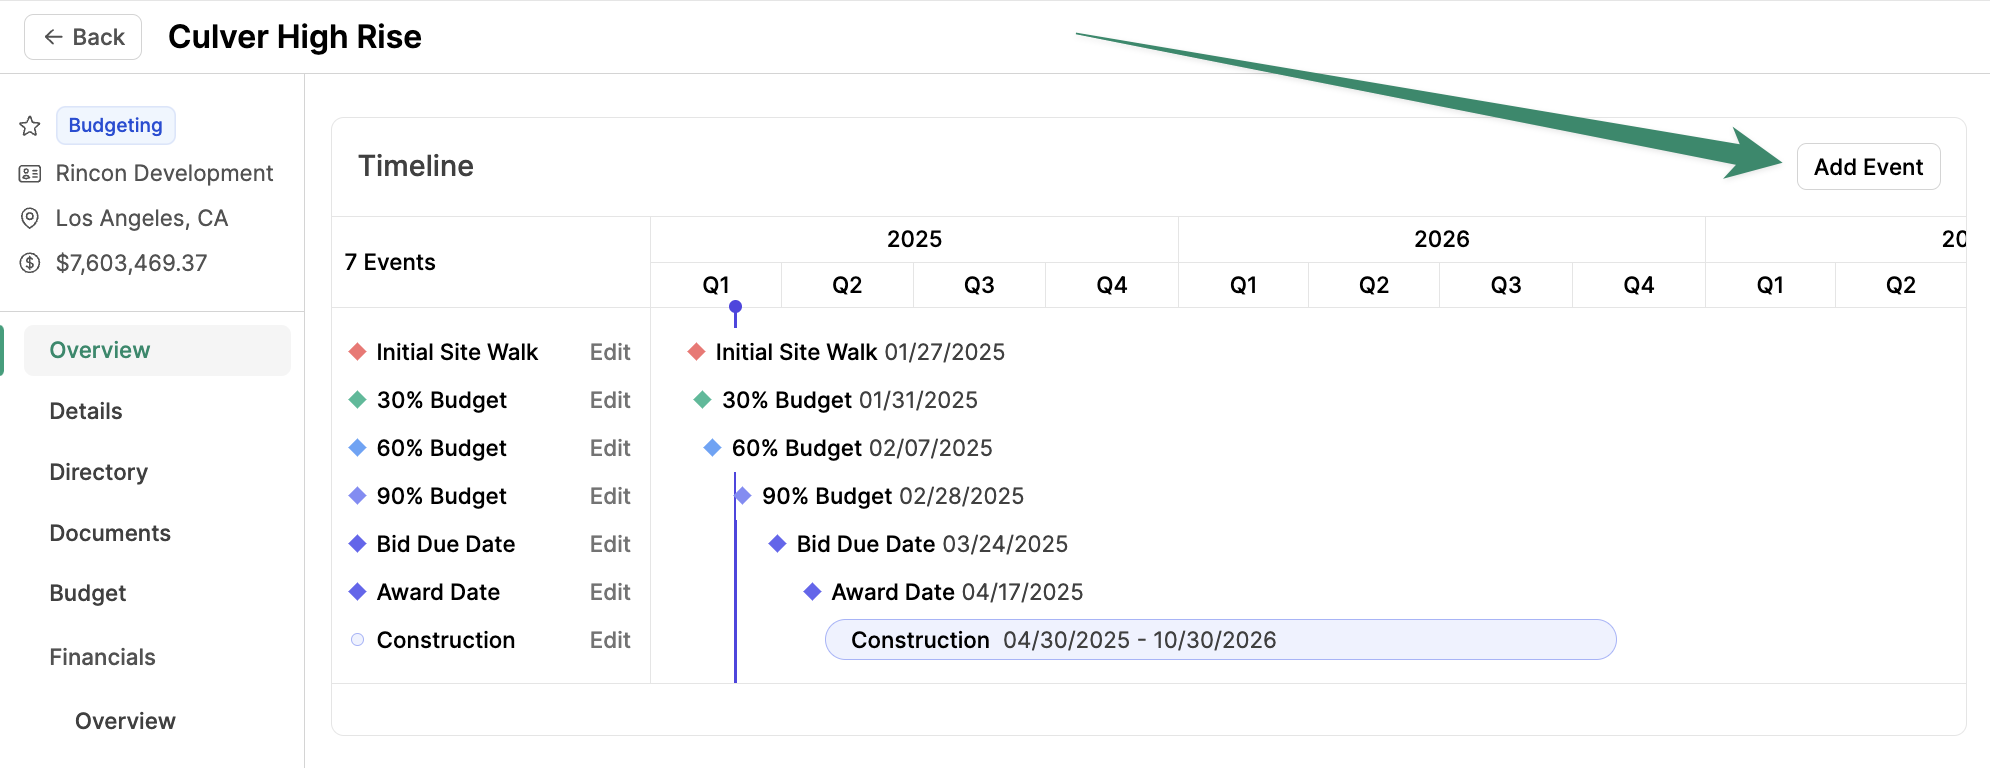The width and height of the screenshot is (1990, 768).
Task: Click the 7 Events label
Action: [x=390, y=262]
